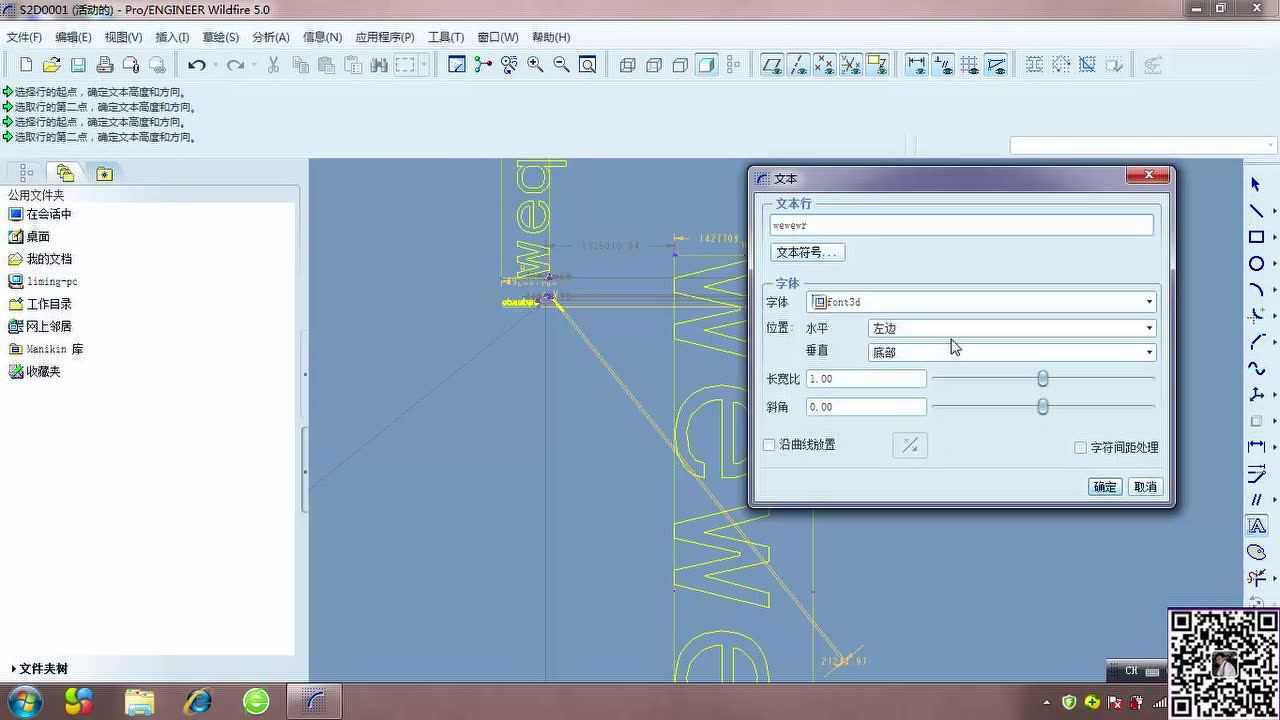The height and width of the screenshot is (720, 1280).
Task: Click the 文本符号... button
Action: click(807, 253)
